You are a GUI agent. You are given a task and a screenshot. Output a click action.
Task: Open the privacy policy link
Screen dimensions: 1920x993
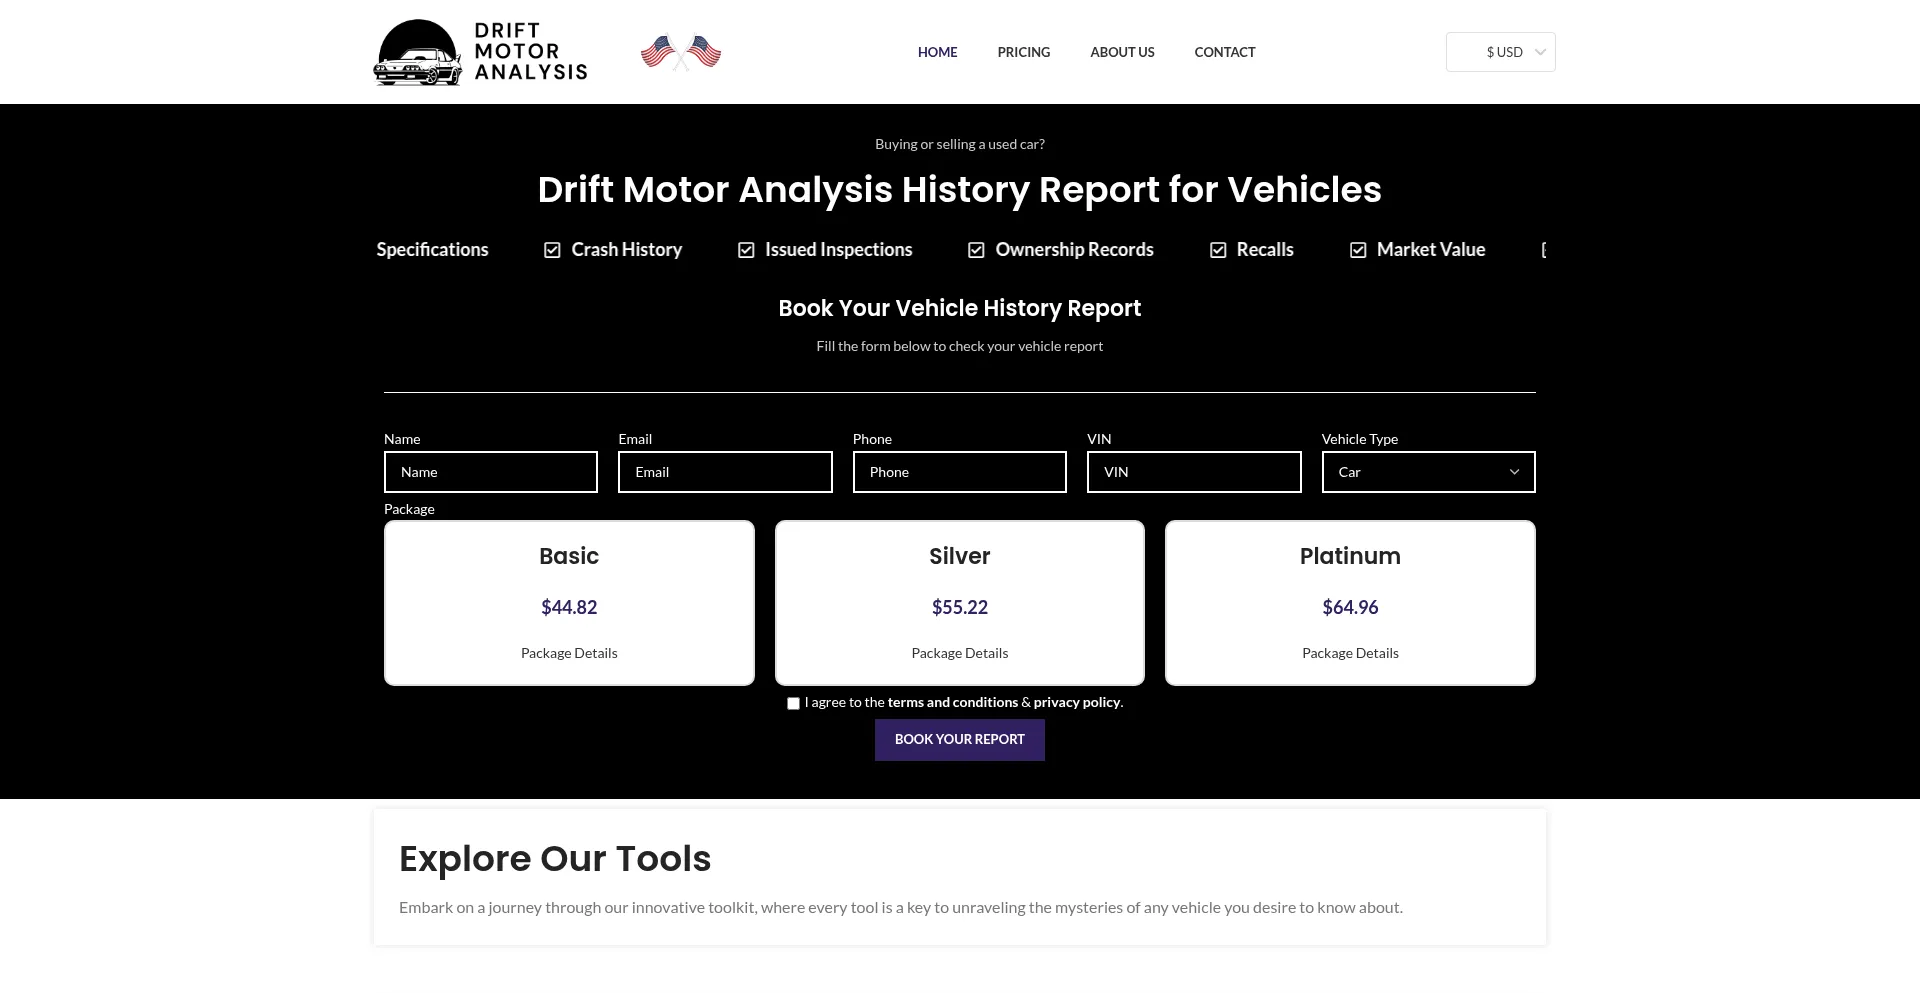tap(1077, 702)
